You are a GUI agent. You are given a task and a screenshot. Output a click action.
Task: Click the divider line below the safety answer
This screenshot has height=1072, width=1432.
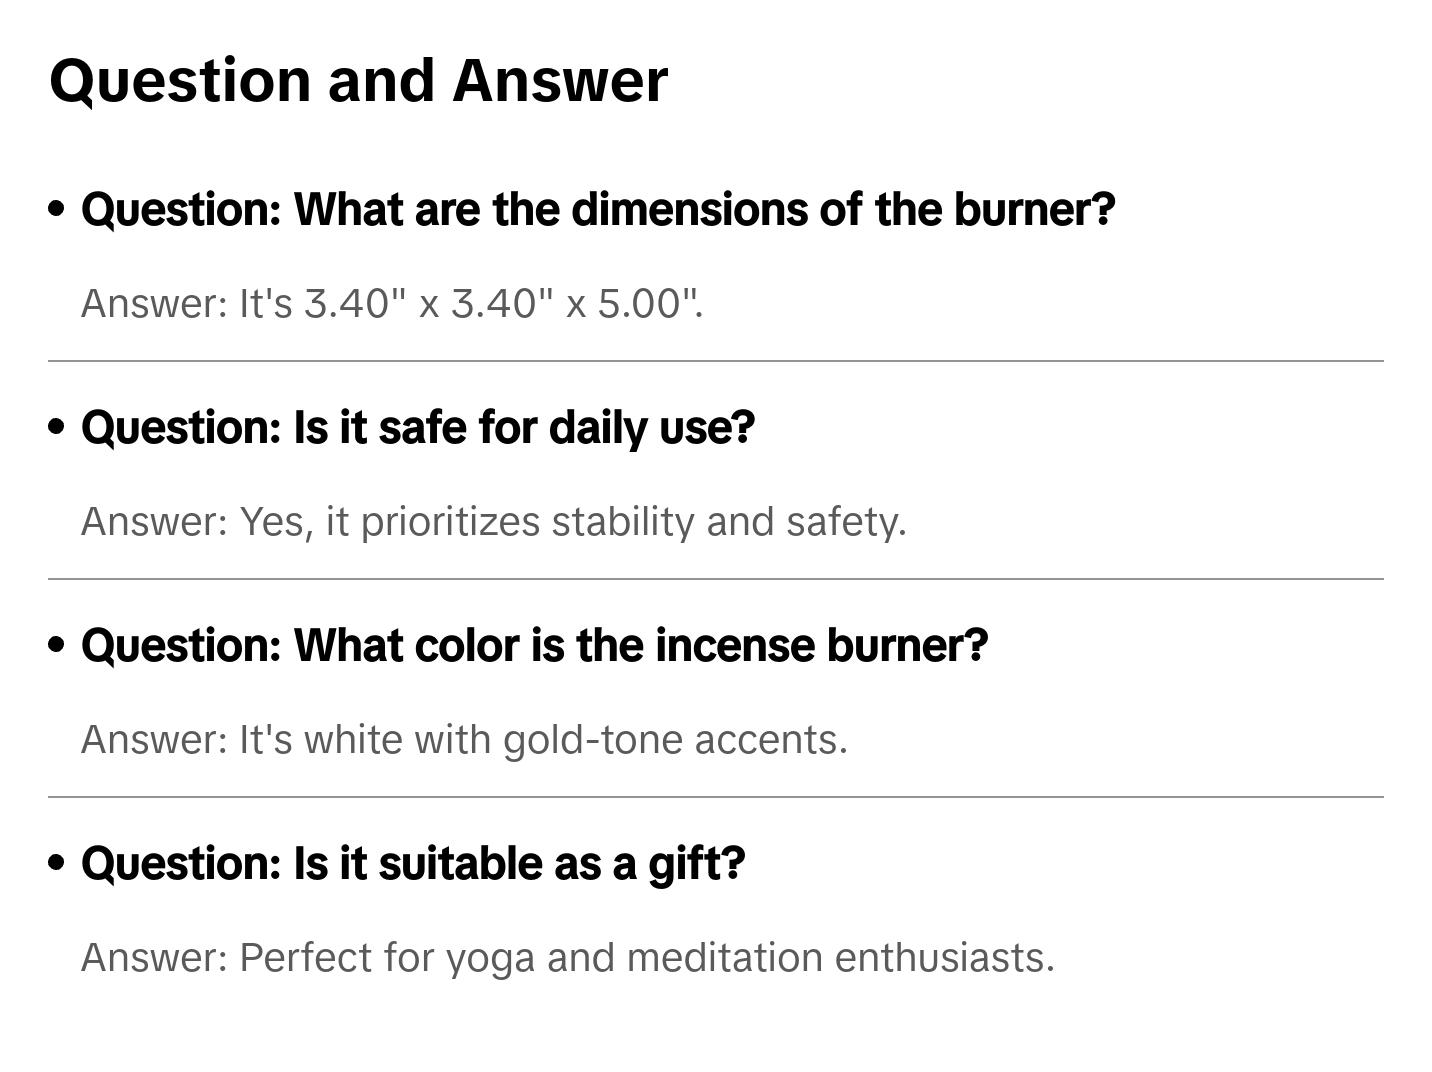click(x=716, y=579)
